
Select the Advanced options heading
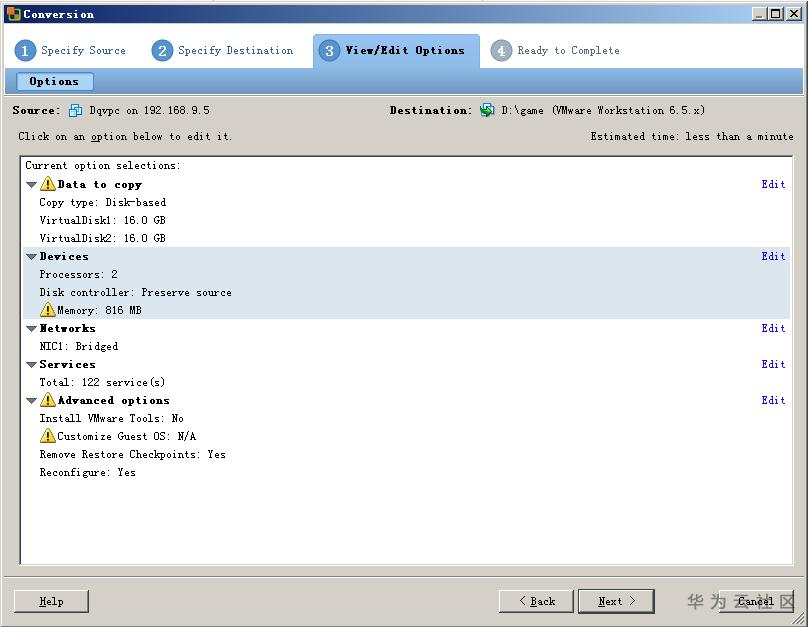[113, 400]
